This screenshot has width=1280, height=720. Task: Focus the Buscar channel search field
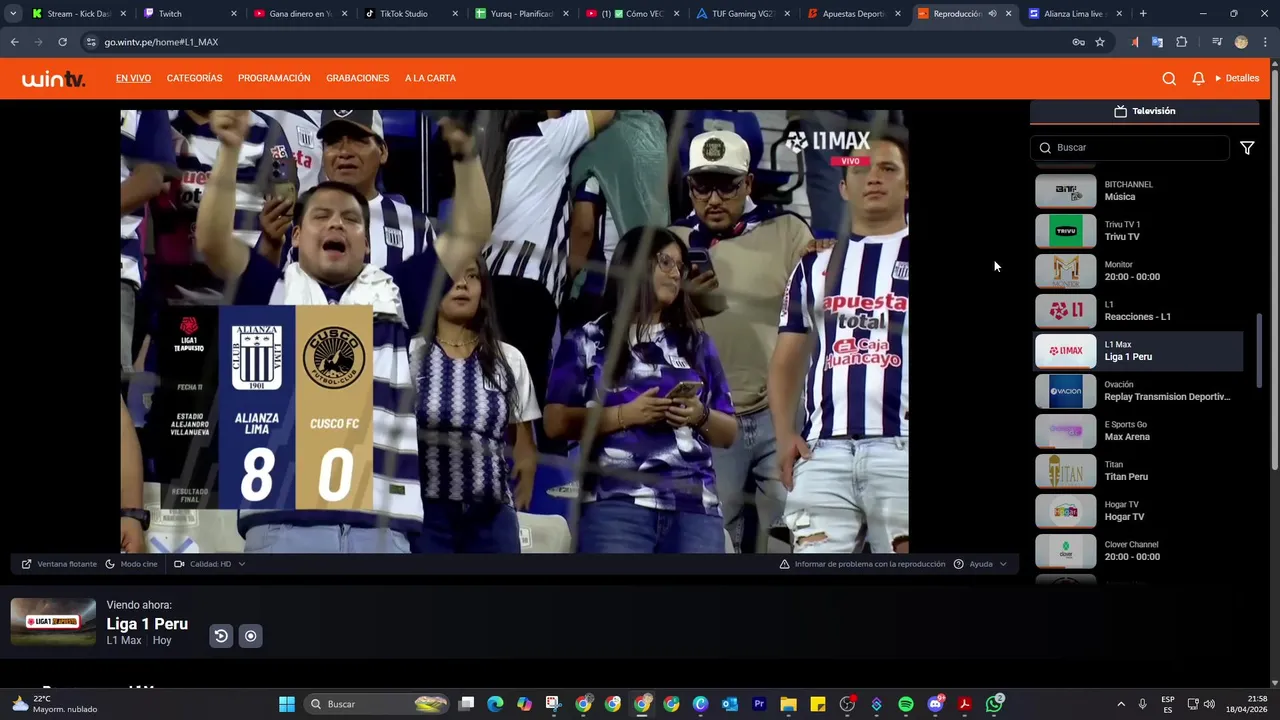tap(1130, 148)
